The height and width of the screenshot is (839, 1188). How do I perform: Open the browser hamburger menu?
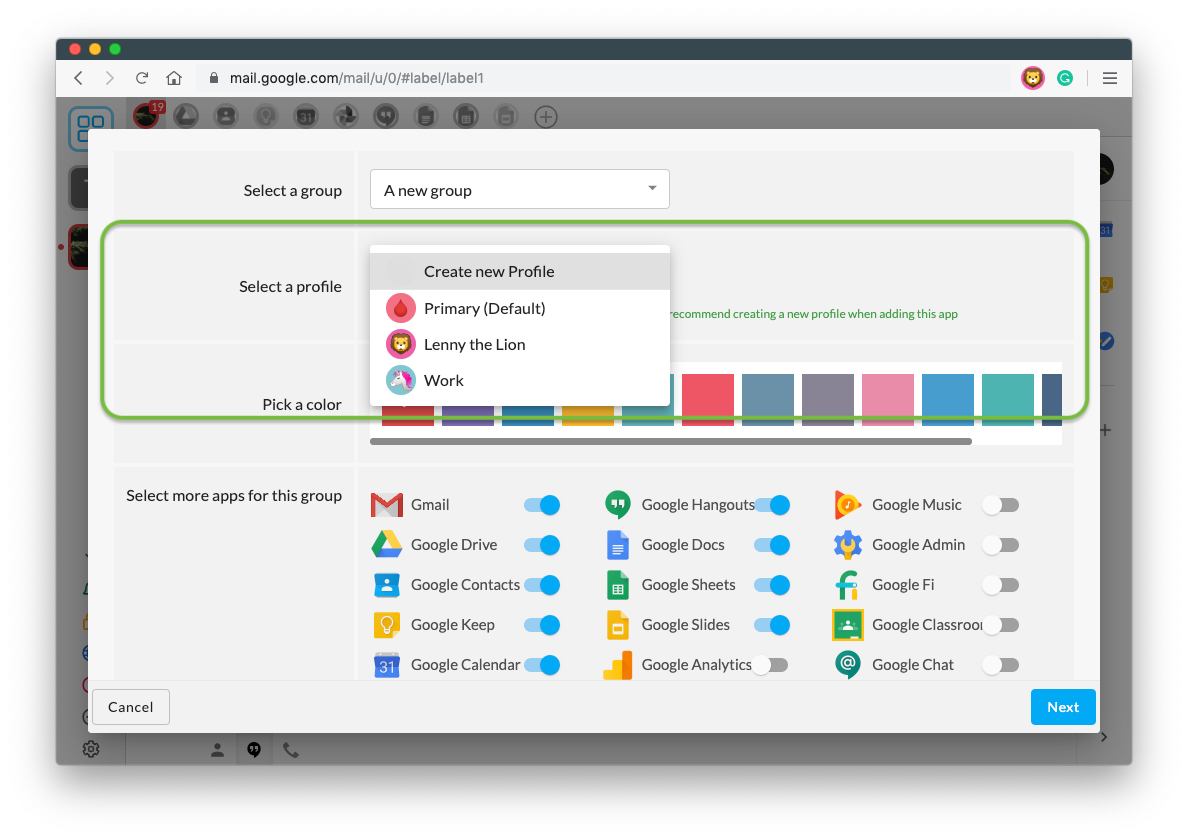1110,78
